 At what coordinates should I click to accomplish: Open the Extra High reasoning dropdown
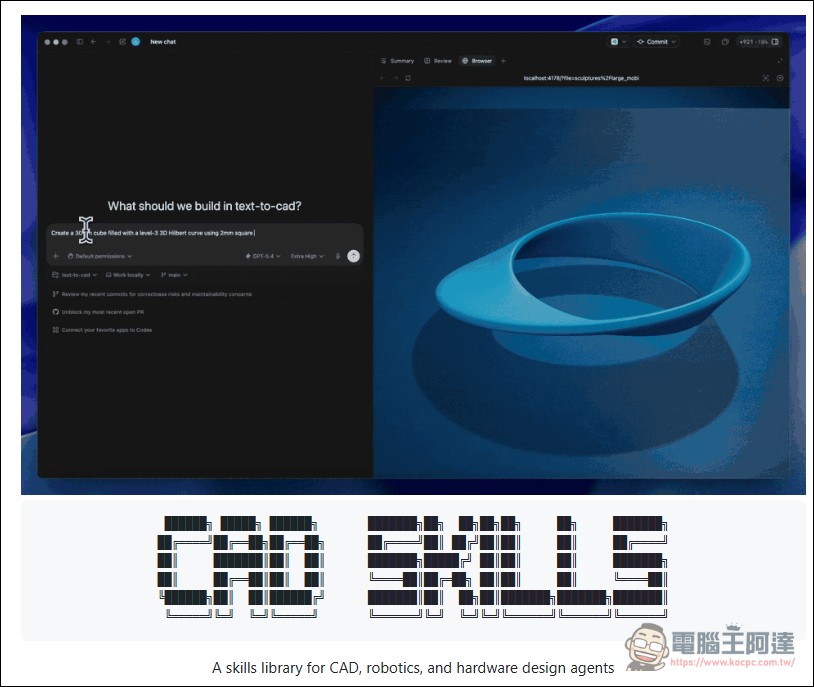click(x=307, y=256)
